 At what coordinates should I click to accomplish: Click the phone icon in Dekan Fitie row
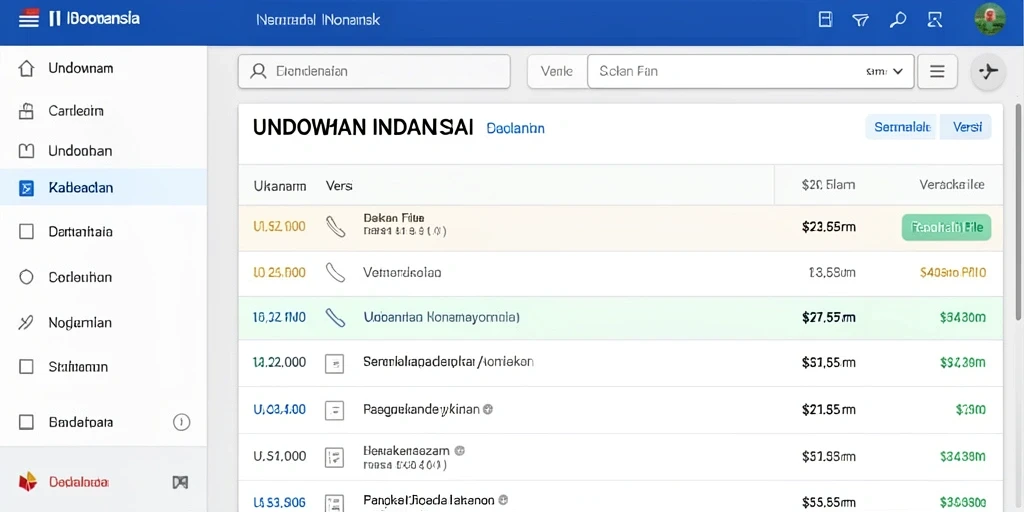click(335, 227)
